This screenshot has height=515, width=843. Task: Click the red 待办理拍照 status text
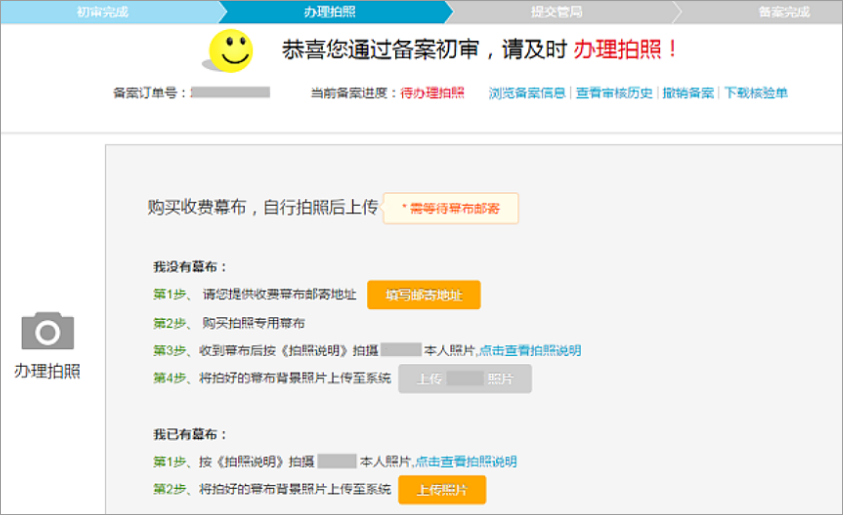(x=432, y=93)
